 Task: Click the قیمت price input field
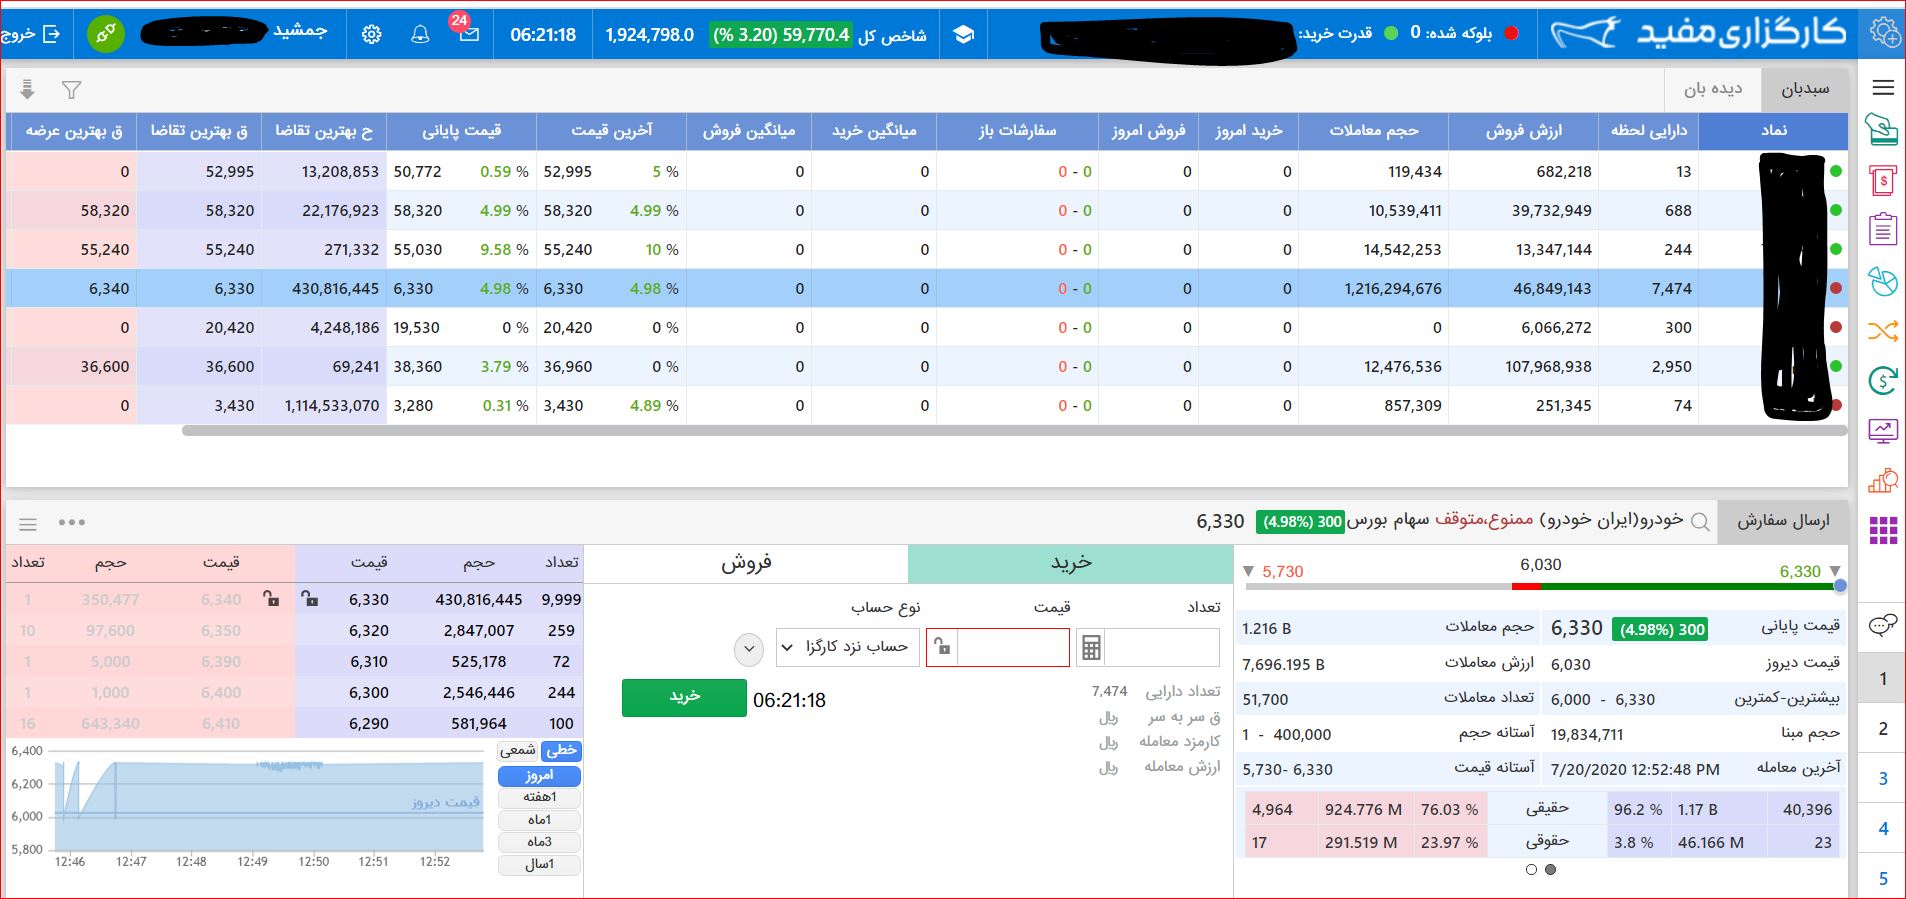[1012, 648]
